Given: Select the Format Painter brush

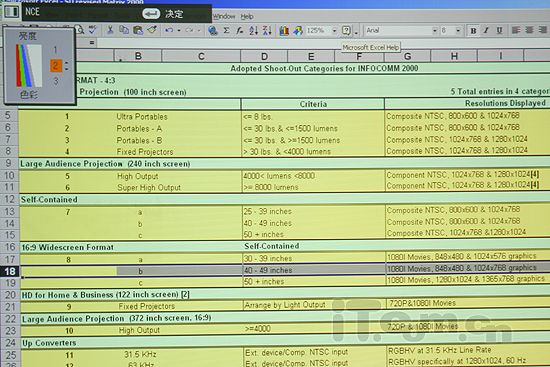Looking at the screenshot, I should click(152, 30).
